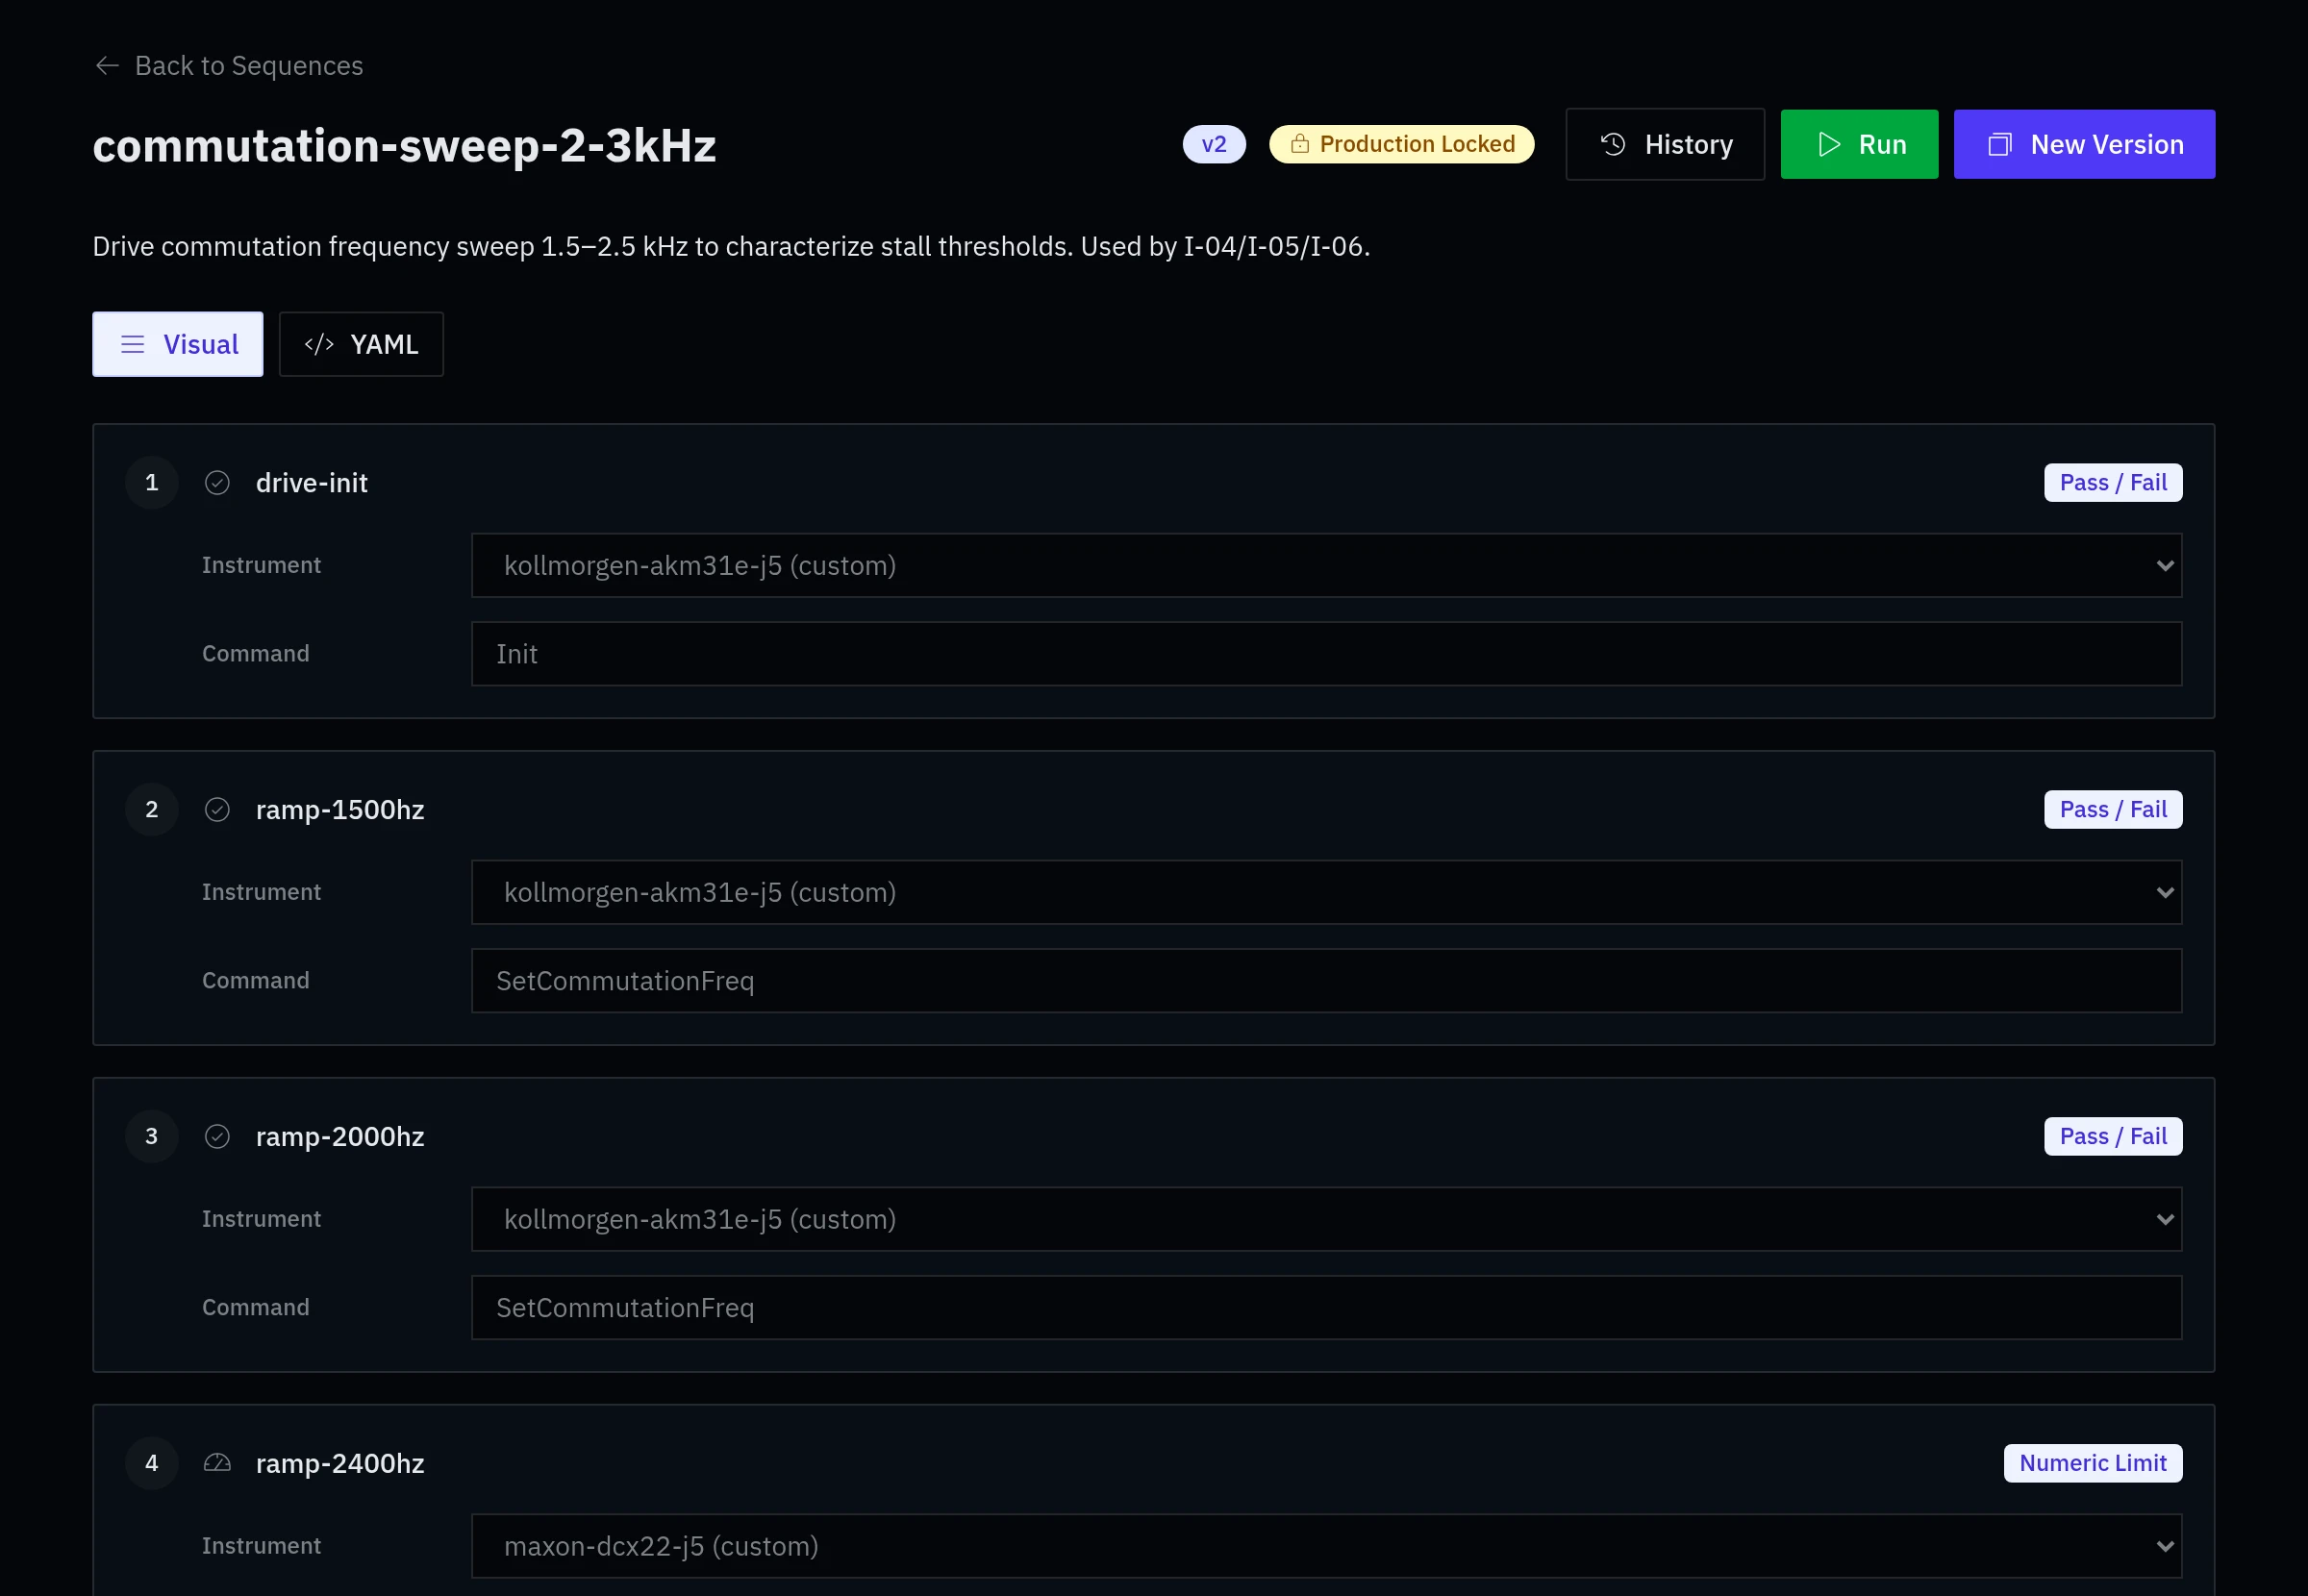Viewport: 2308px width, 1596px height.
Task: Click the check-circle icon beside ramp-2000hz
Action: click(217, 1137)
